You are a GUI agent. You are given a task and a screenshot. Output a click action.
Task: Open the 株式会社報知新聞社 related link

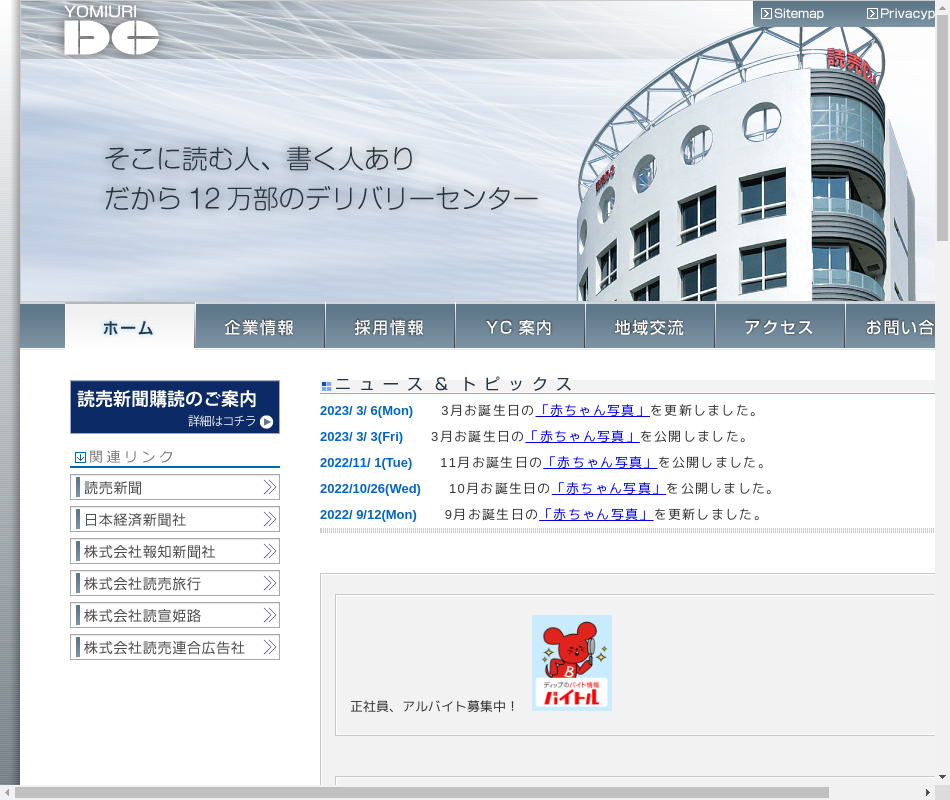pyautogui.click(x=174, y=552)
